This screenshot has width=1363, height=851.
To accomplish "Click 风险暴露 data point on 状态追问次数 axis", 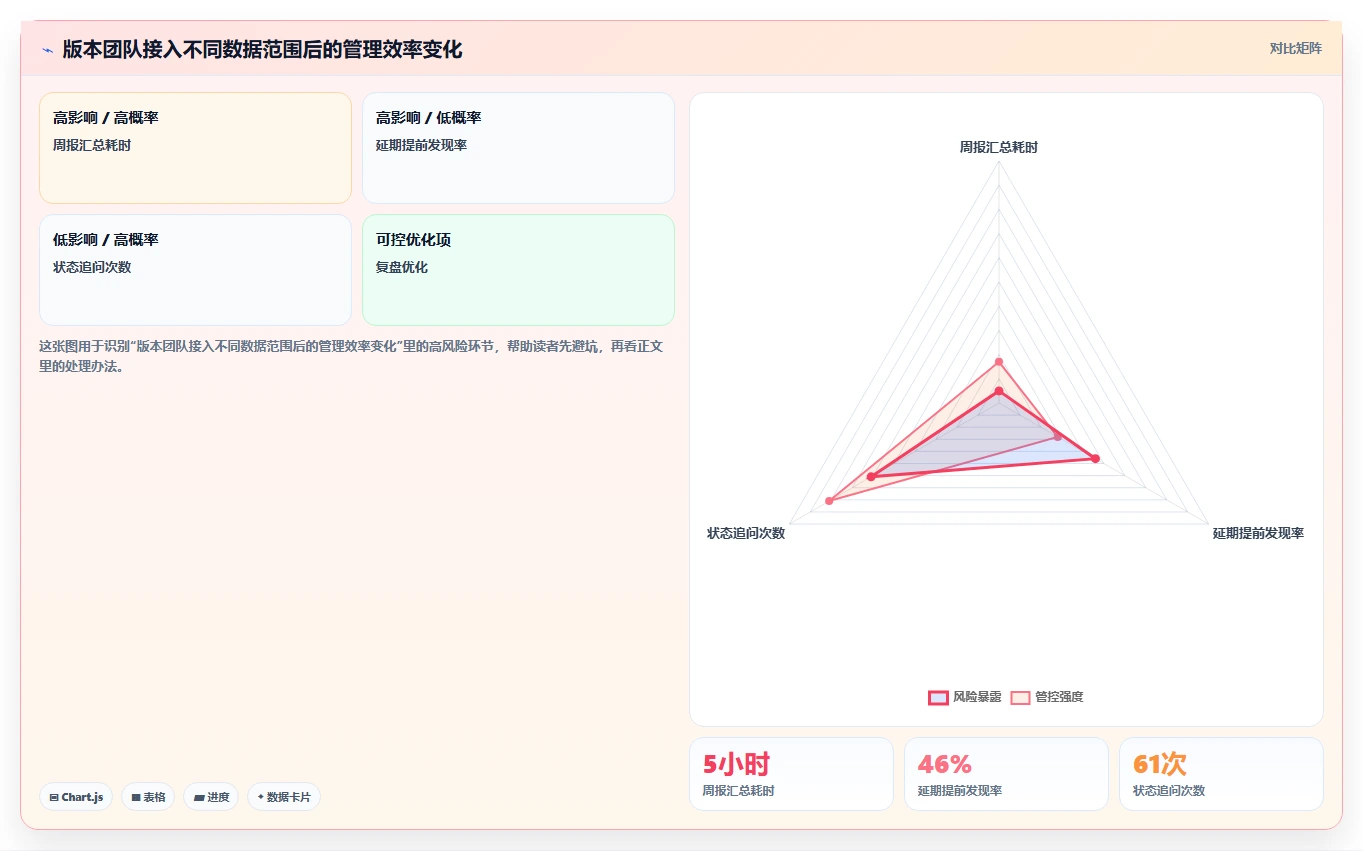I will click(x=871, y=477).
